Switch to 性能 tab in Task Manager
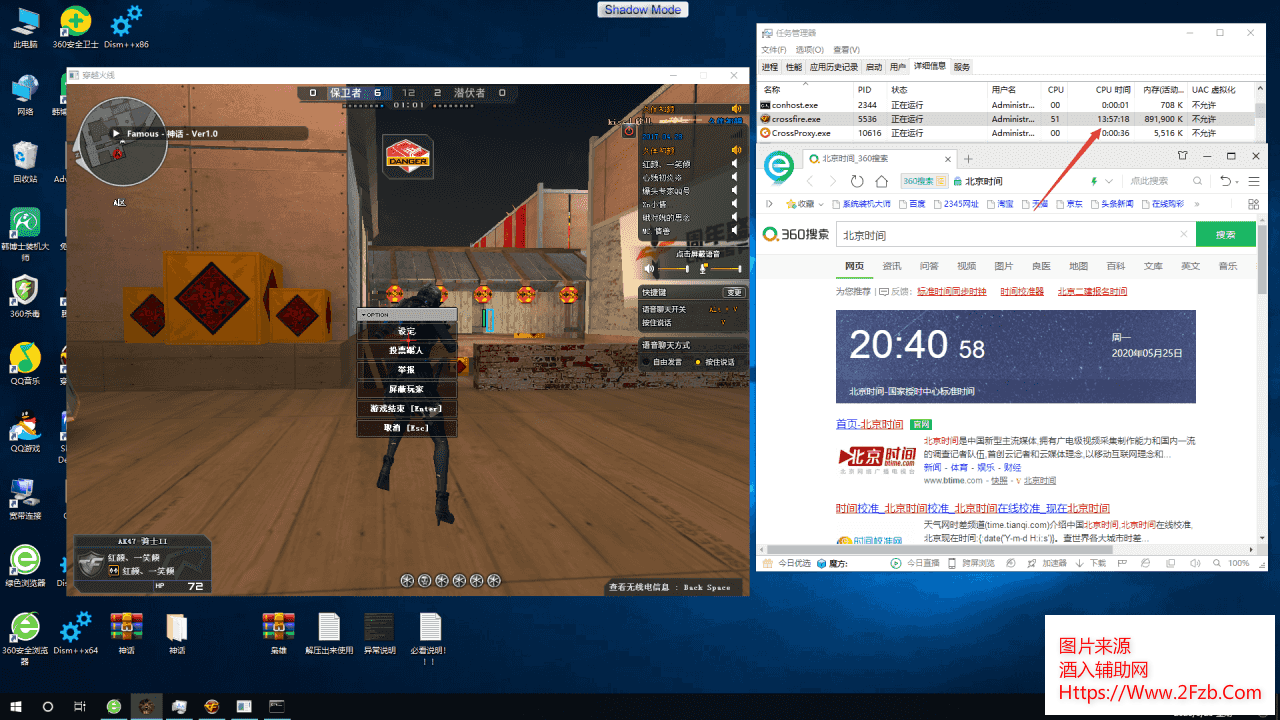 click(x=794, y=67)
